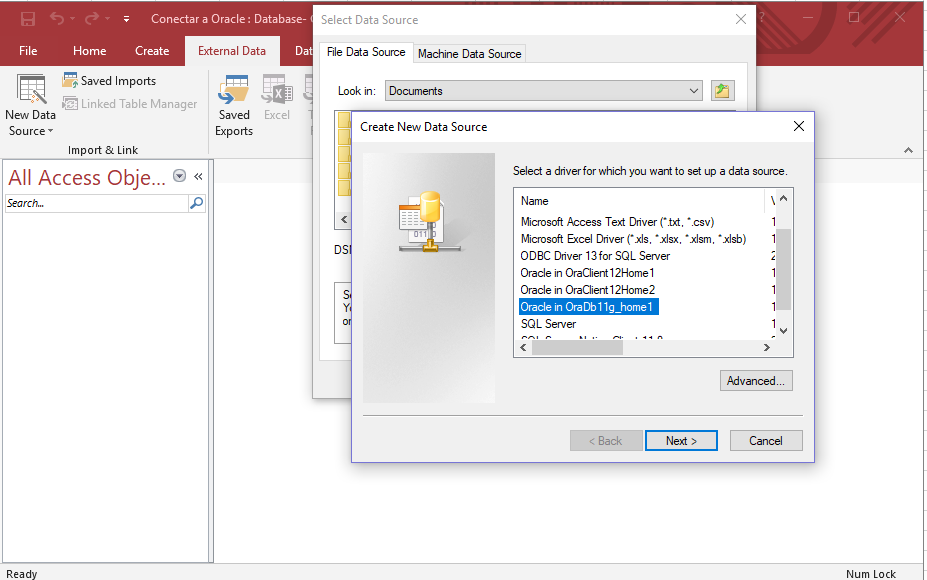Undo the last action

coord(57,19)
